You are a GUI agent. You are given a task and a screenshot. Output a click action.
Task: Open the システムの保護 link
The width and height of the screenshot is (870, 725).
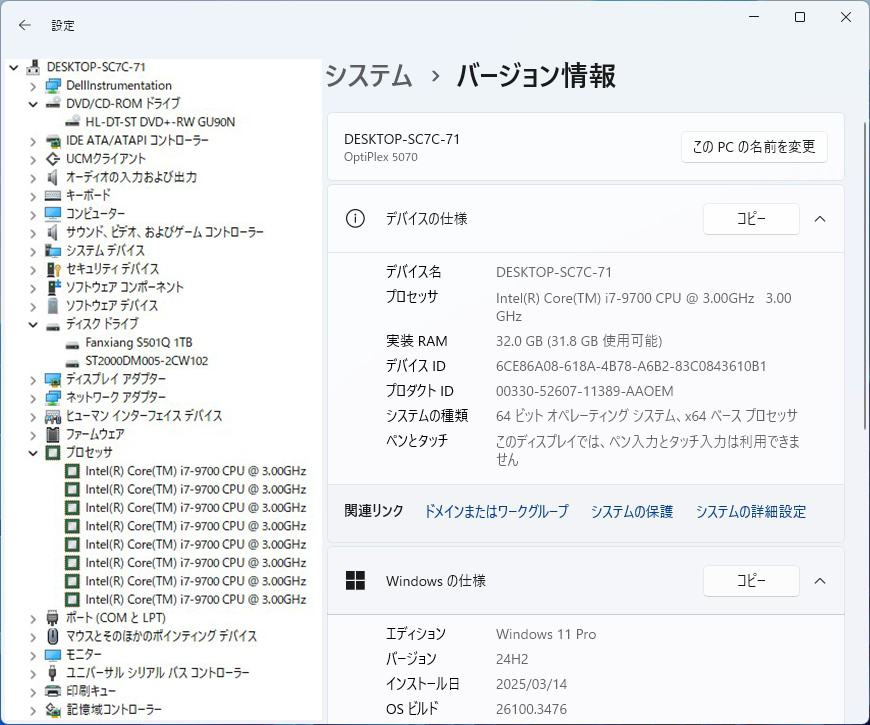coord(631,511)
